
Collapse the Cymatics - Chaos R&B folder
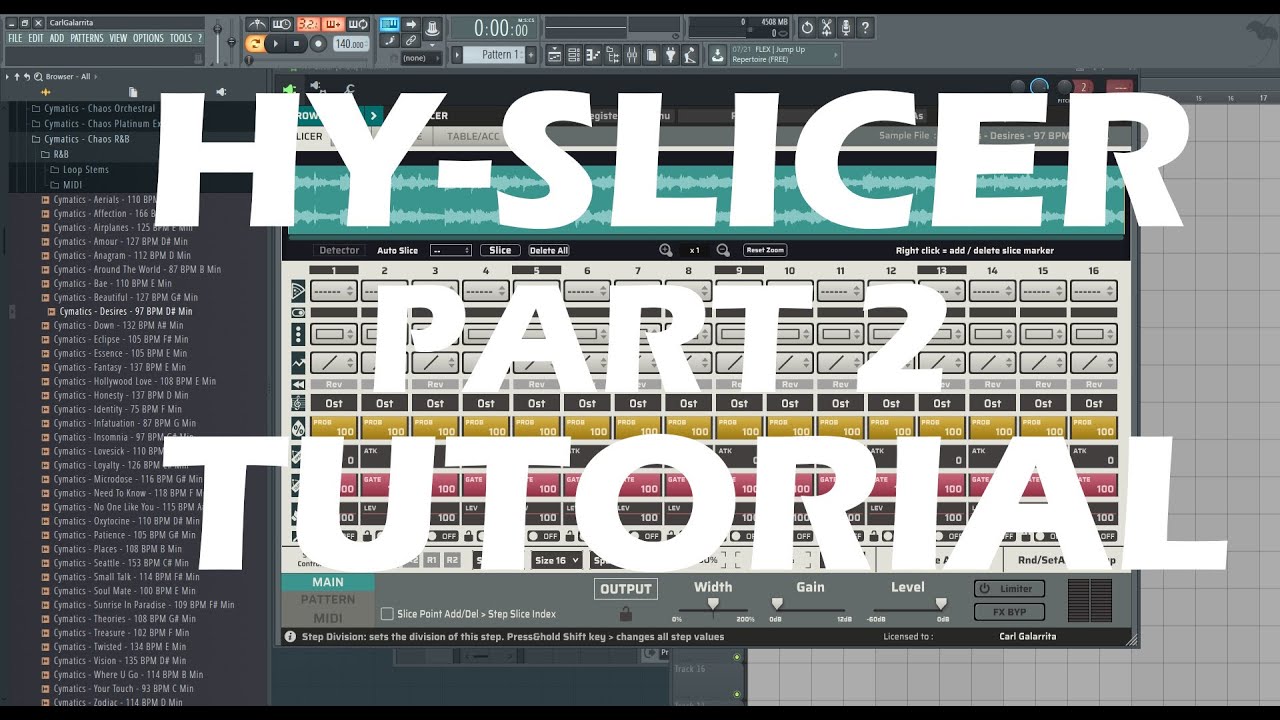tap(80, 139)
